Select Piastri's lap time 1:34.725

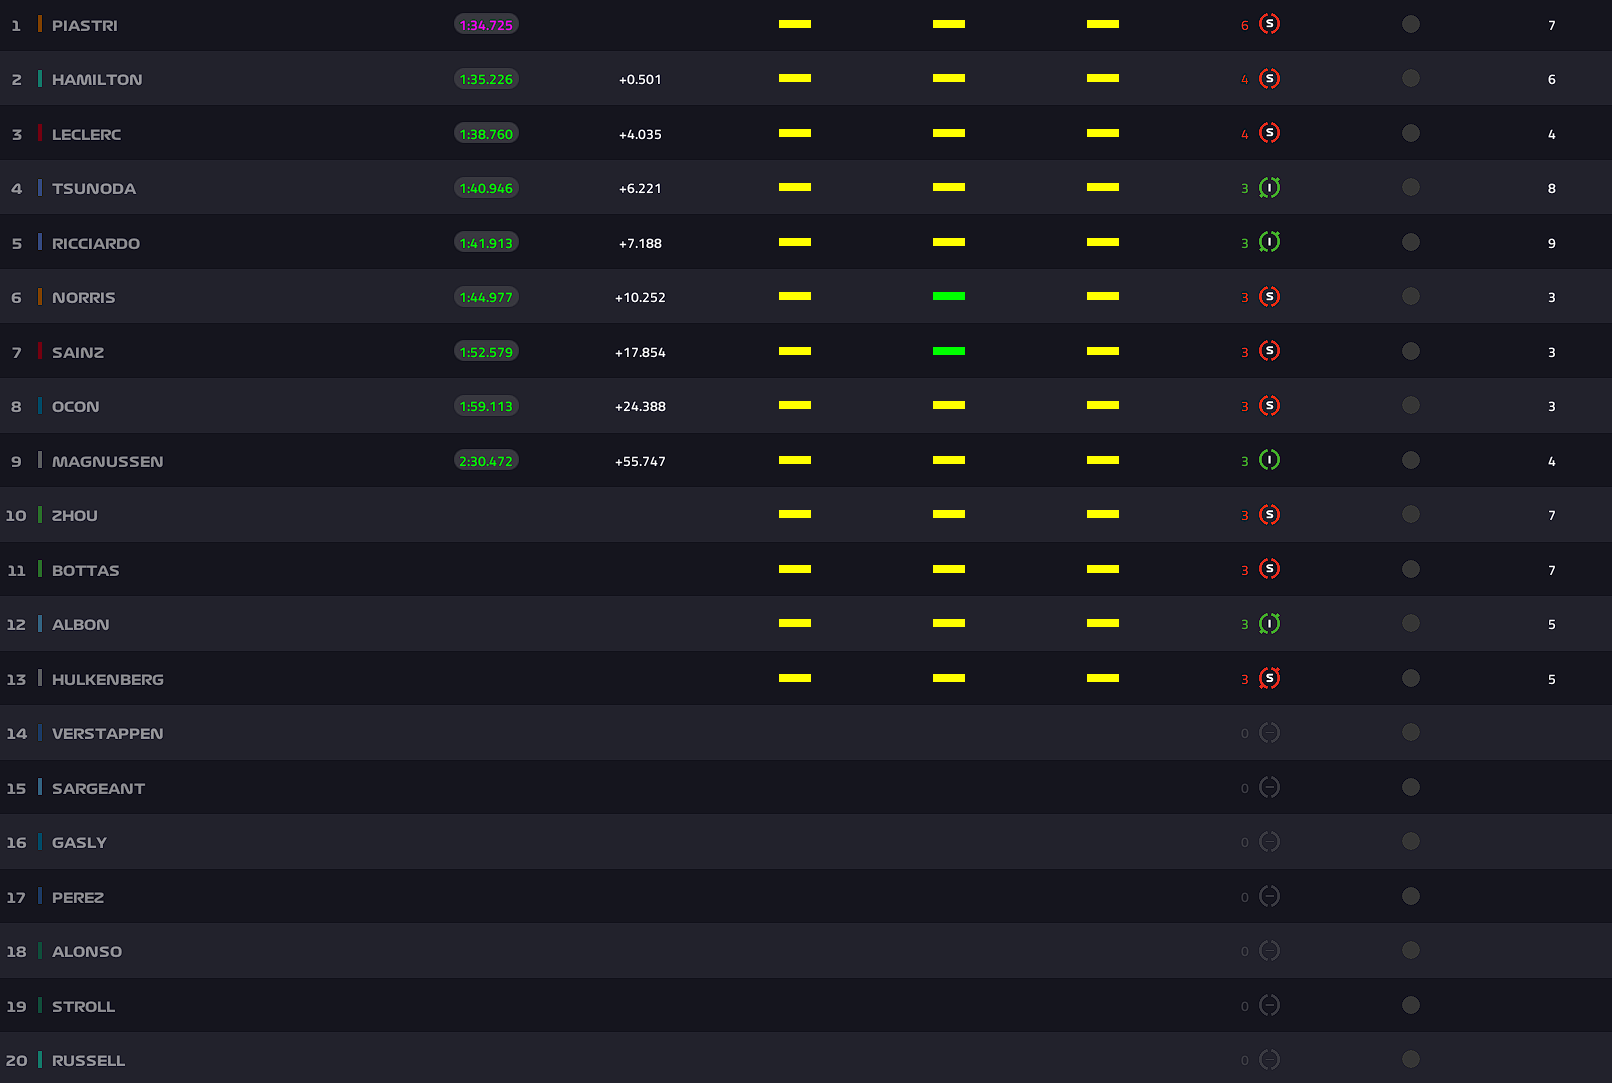[x=486, y=25]
